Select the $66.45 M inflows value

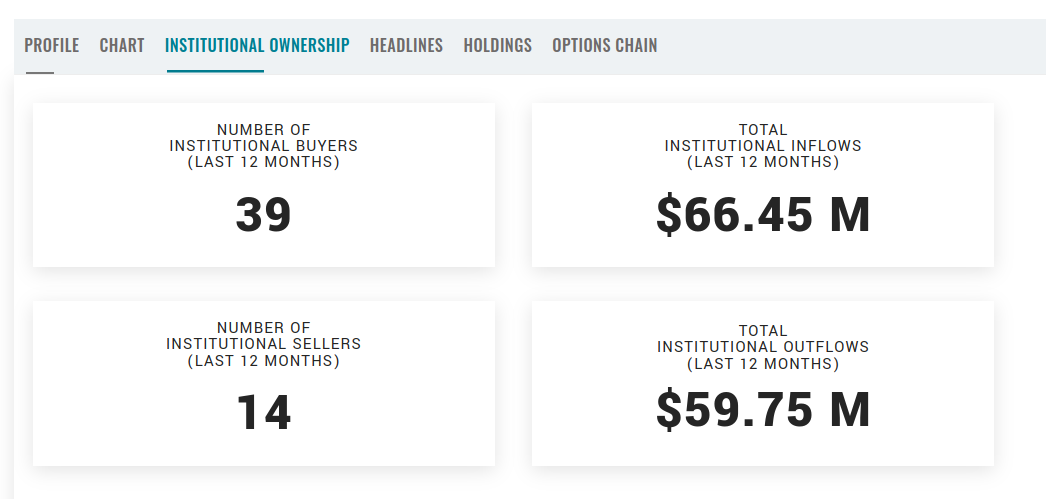point(763,216)
